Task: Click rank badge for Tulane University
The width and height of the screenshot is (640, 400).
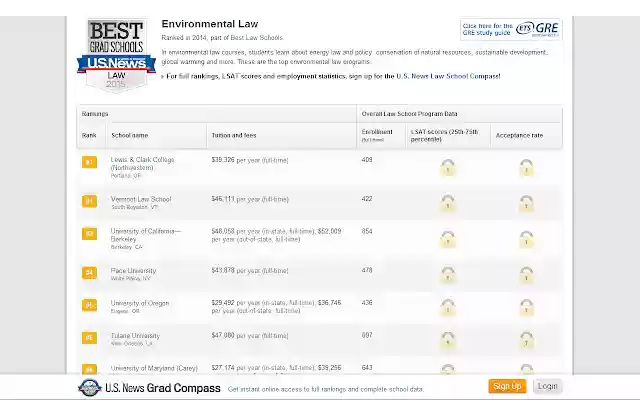Action: (x=89, y=338)
